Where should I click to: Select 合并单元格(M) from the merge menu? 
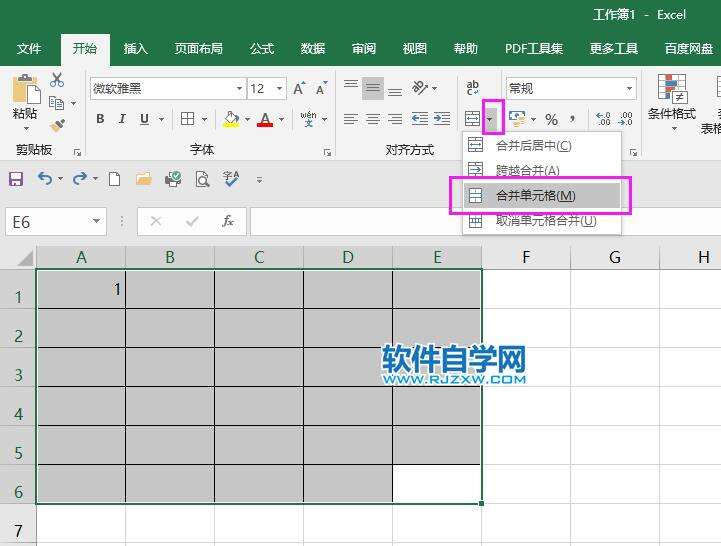(535, 196)
